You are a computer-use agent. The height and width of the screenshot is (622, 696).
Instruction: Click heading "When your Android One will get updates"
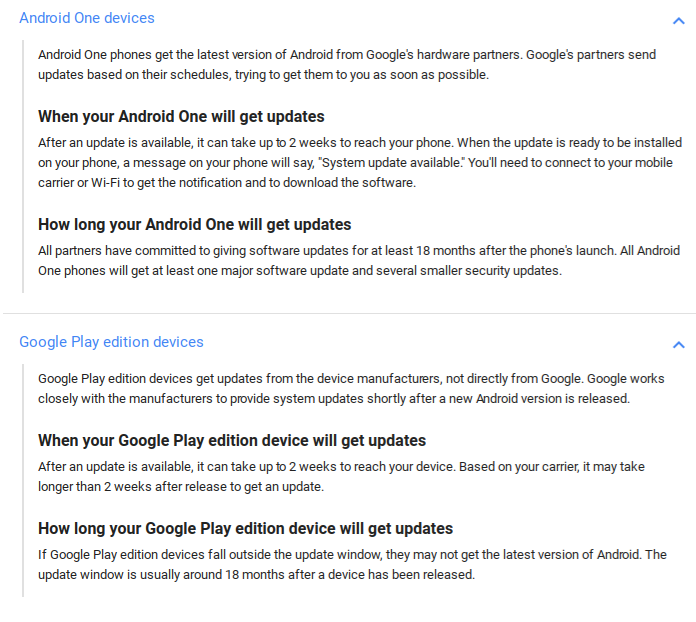coord(181,116)
